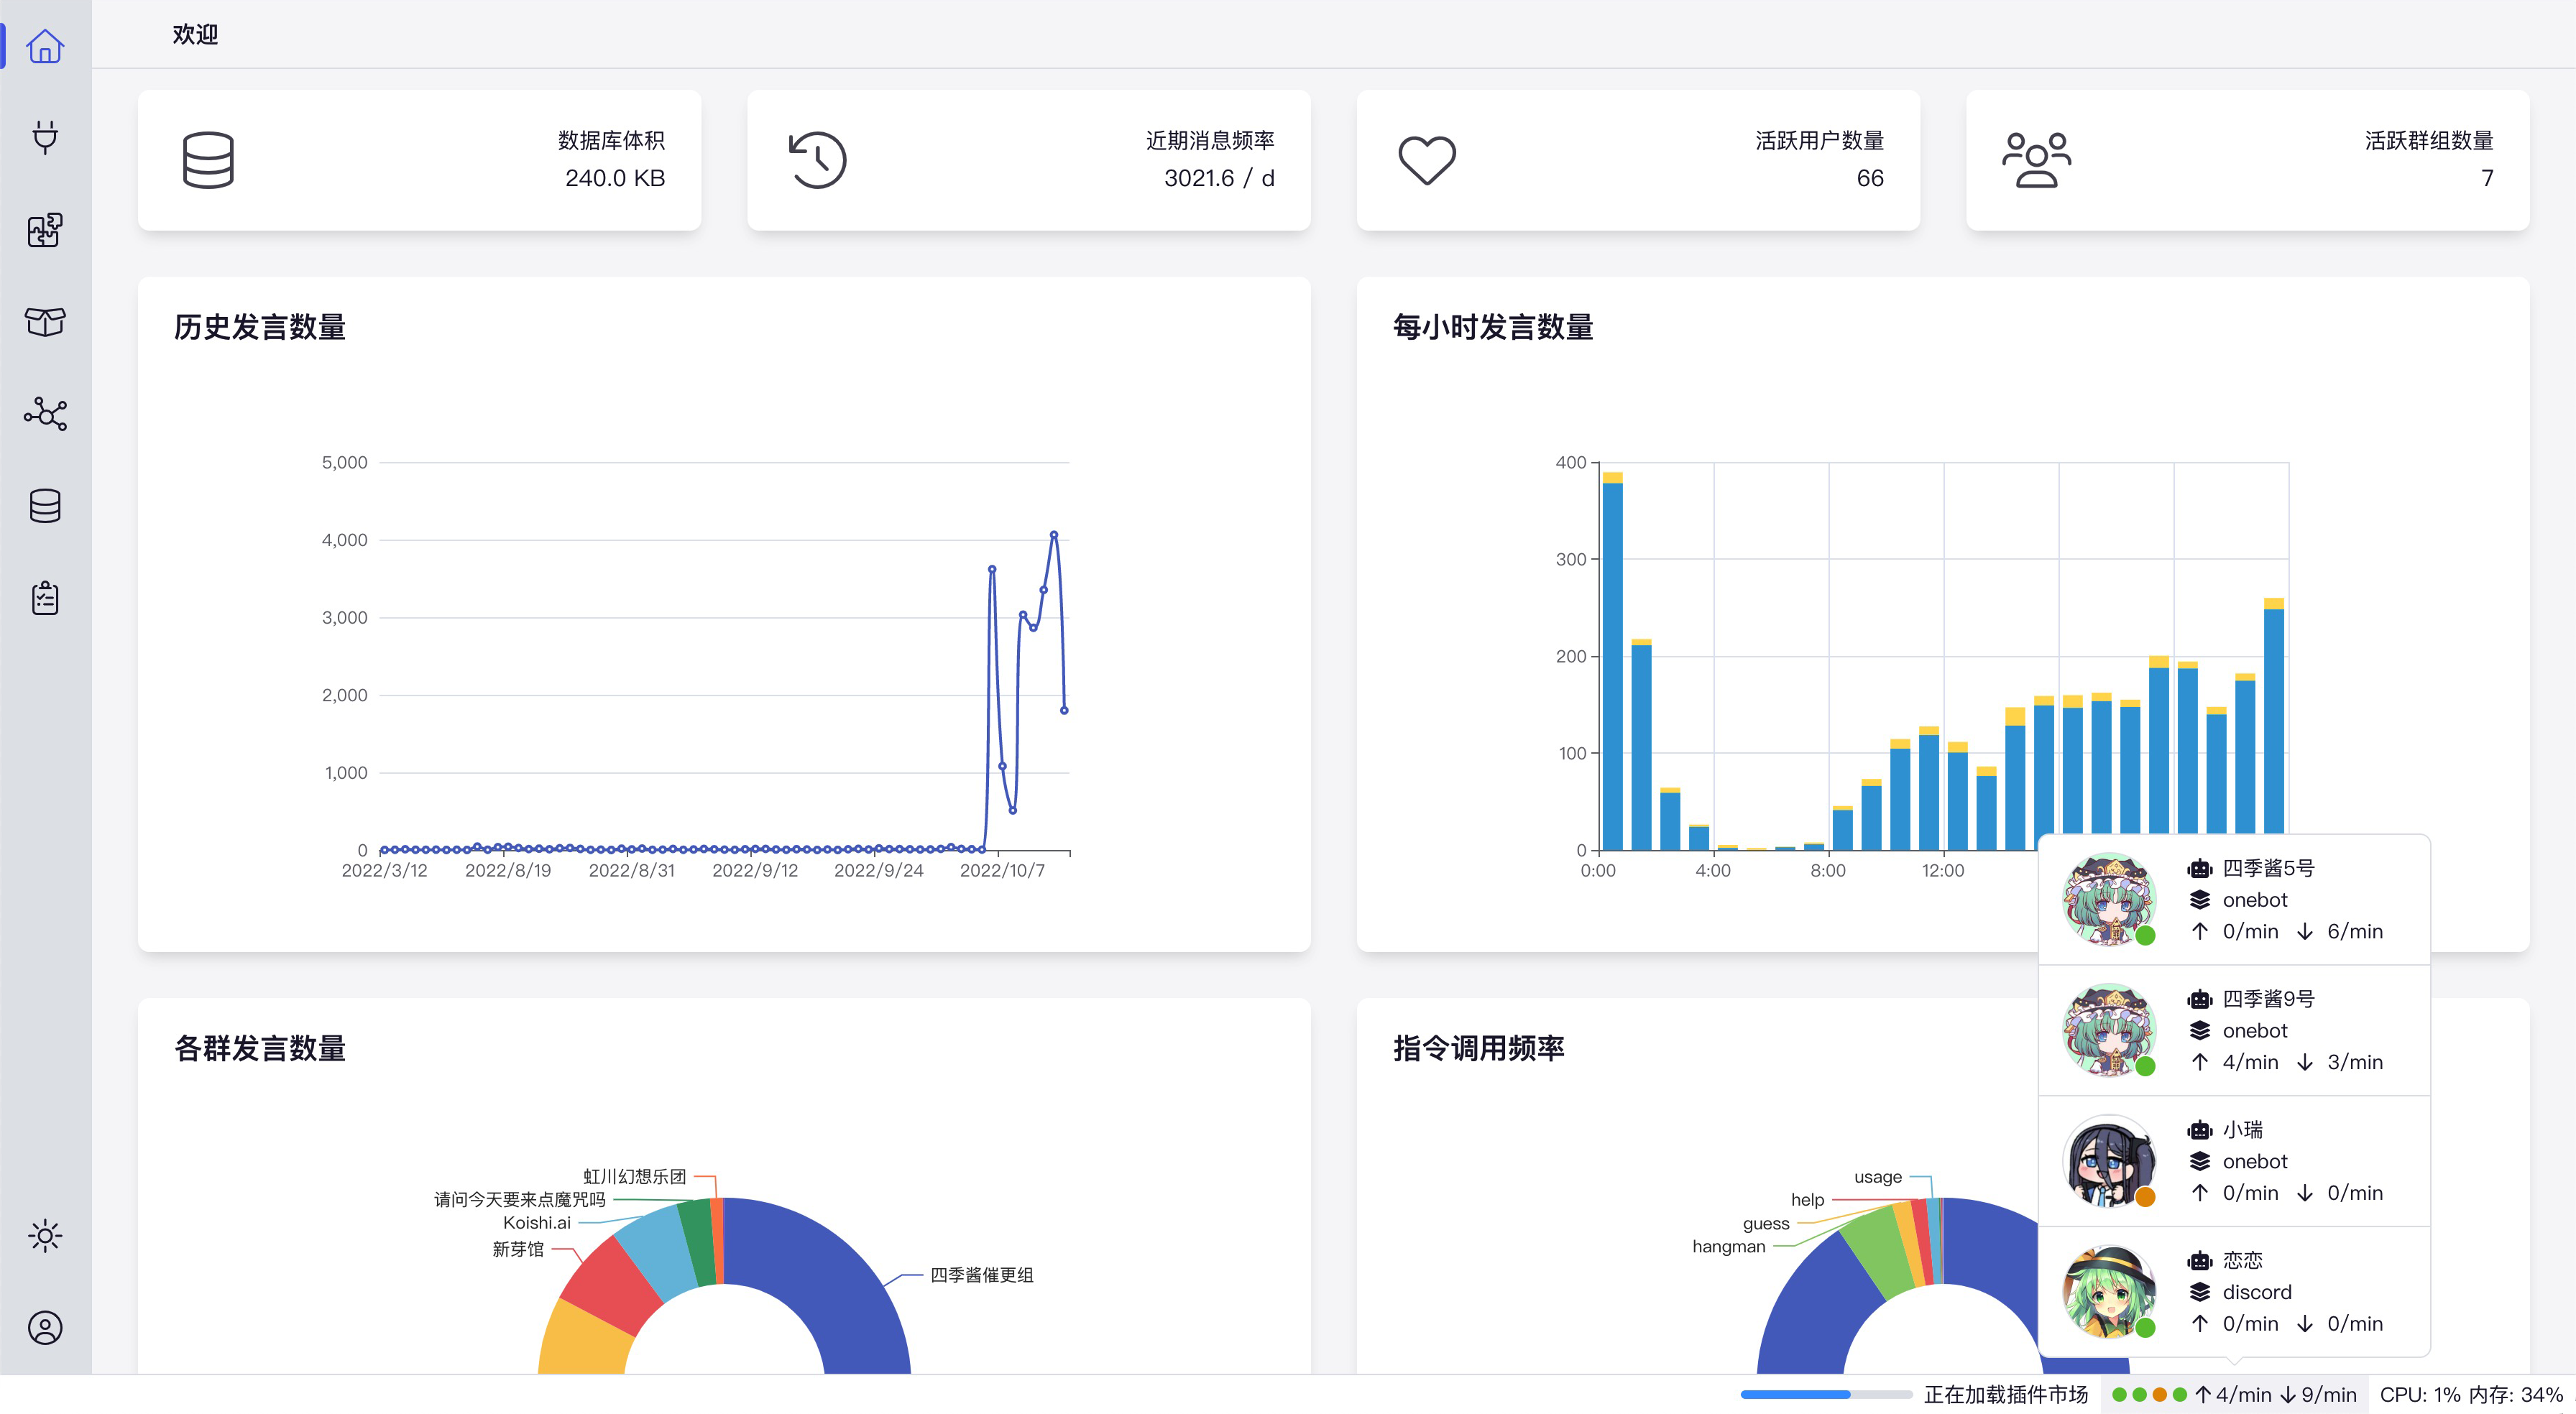Click the usage command label
The width and height of the screenshot is (2576, 1414).
[1878, 1177]
